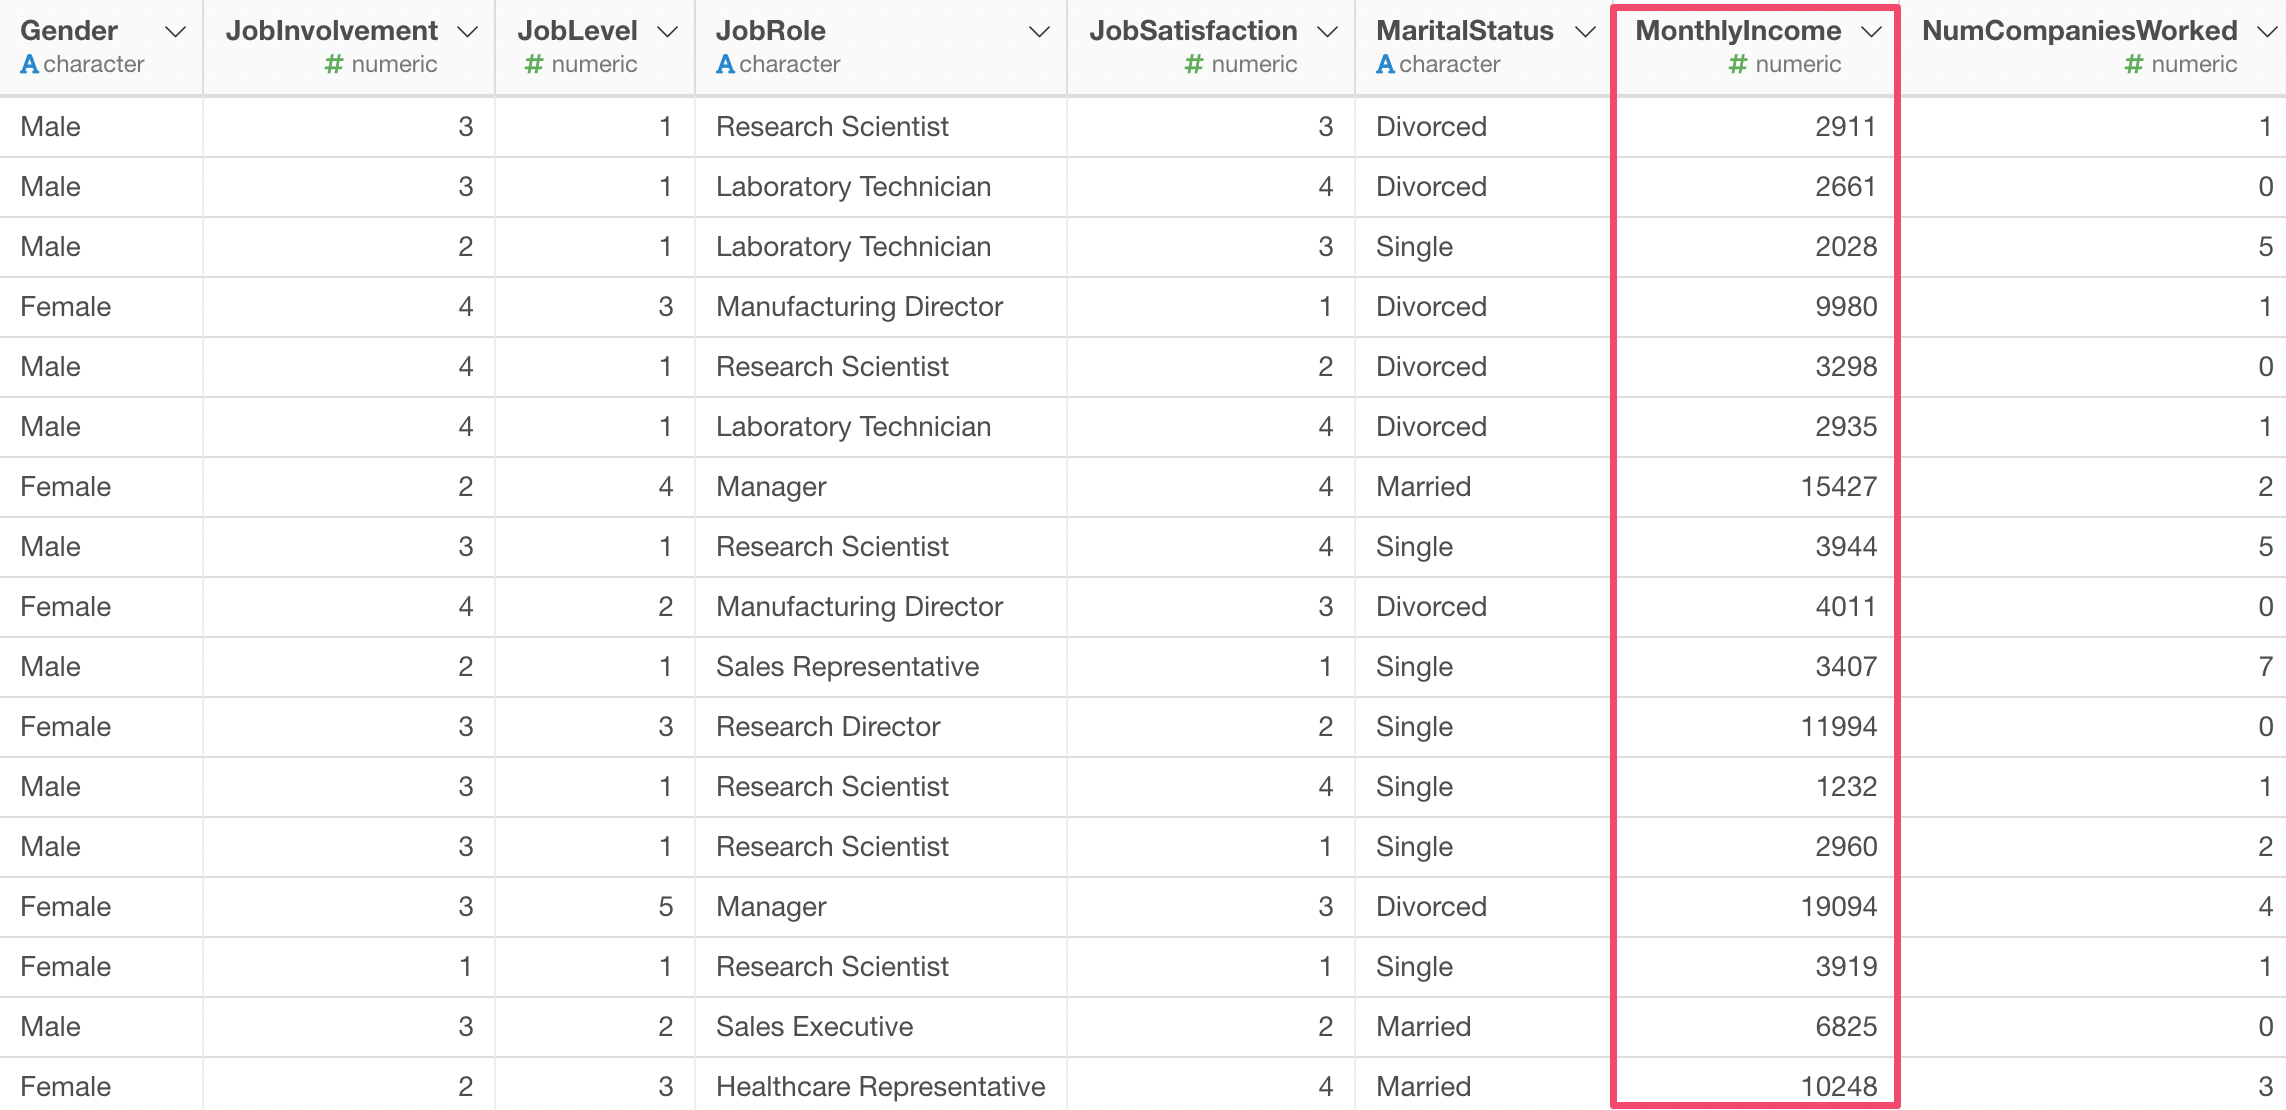
Task: Click Manufacturing Director in the 9980 income row
Action: tap(859, 307)
